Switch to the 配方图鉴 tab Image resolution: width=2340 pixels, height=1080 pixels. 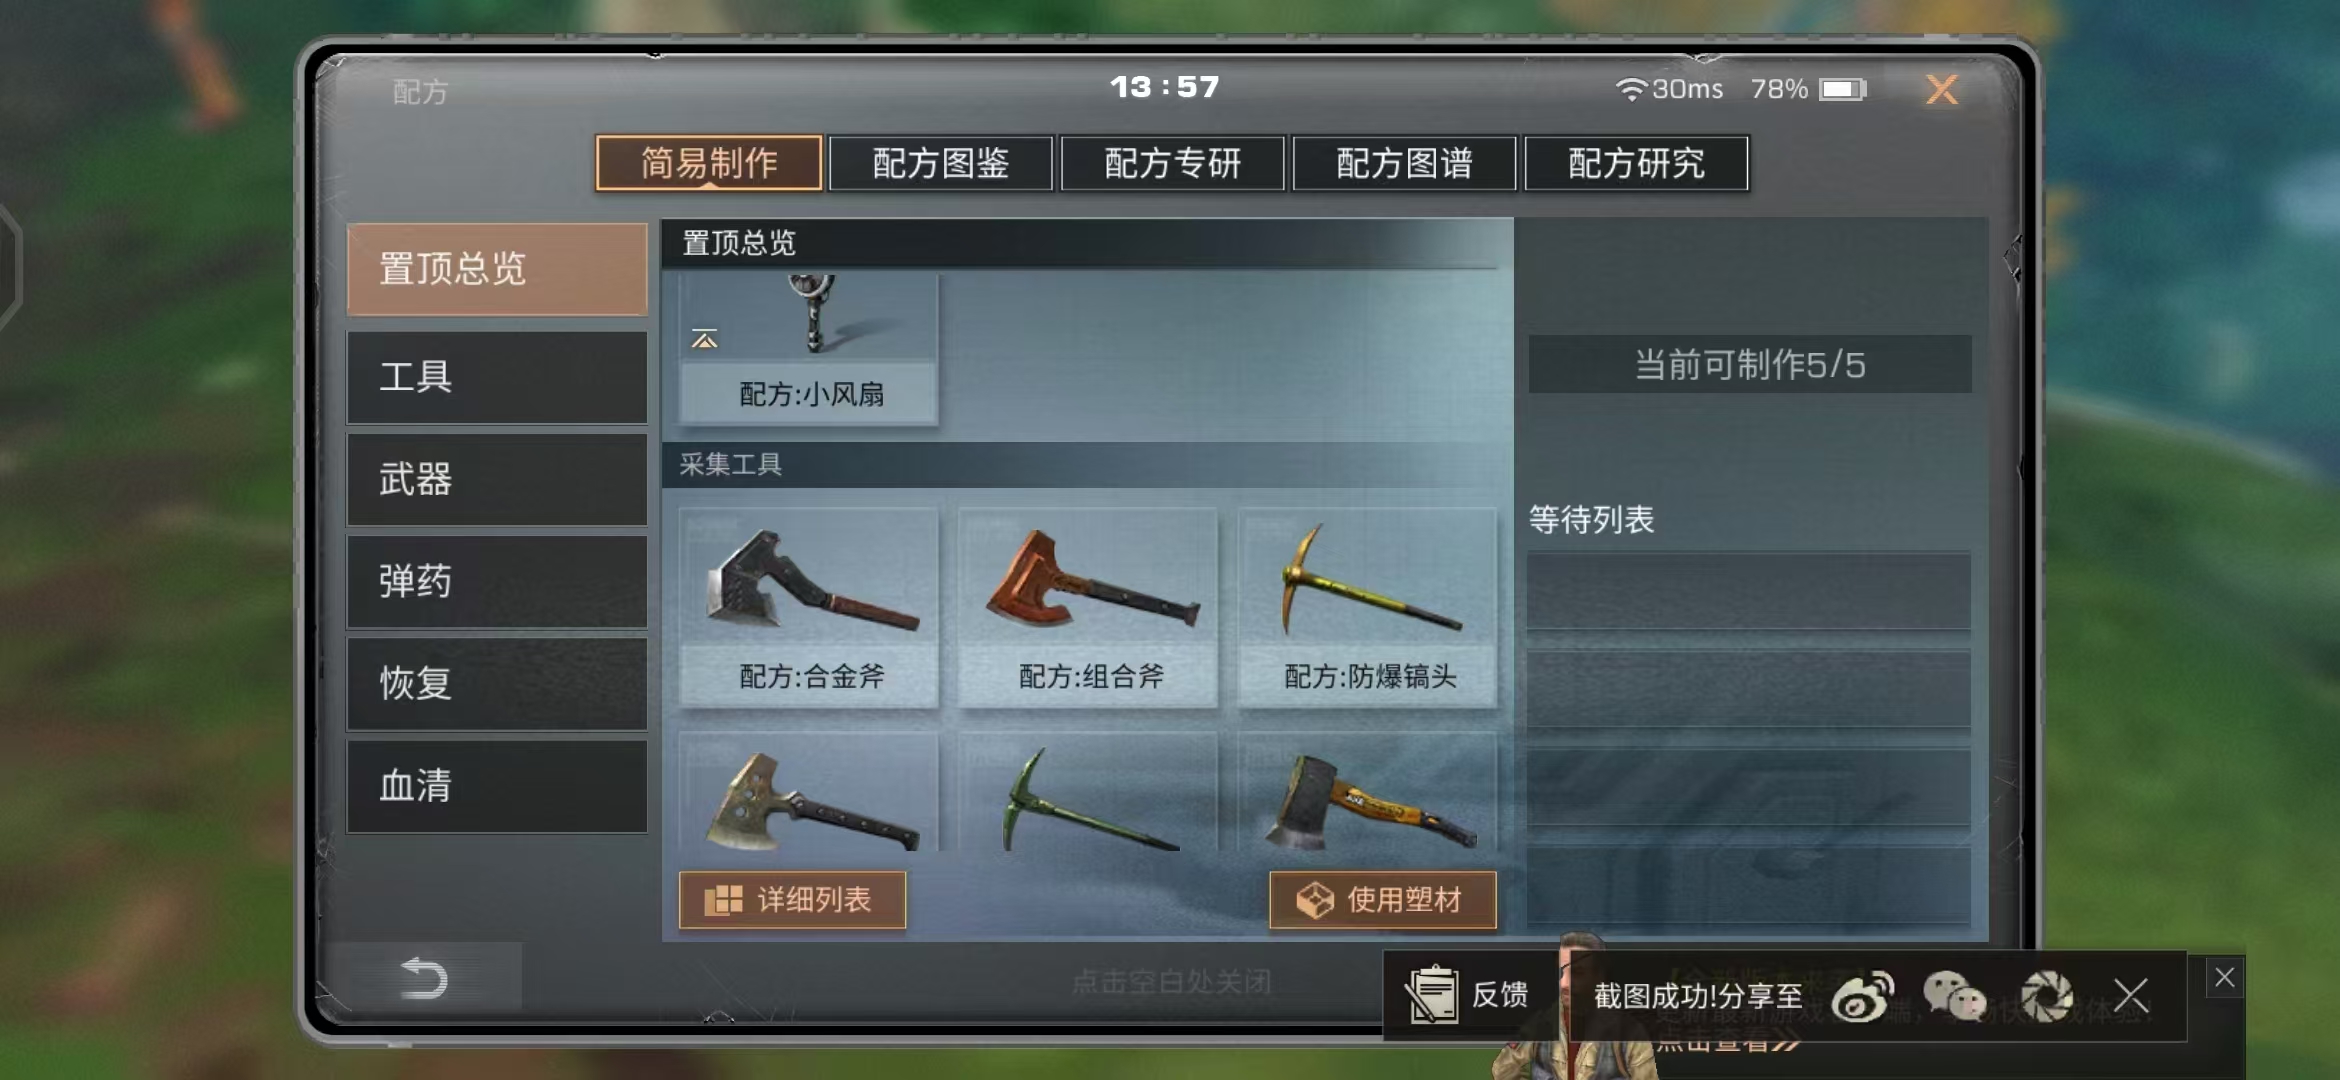click(x=941, y=163)
